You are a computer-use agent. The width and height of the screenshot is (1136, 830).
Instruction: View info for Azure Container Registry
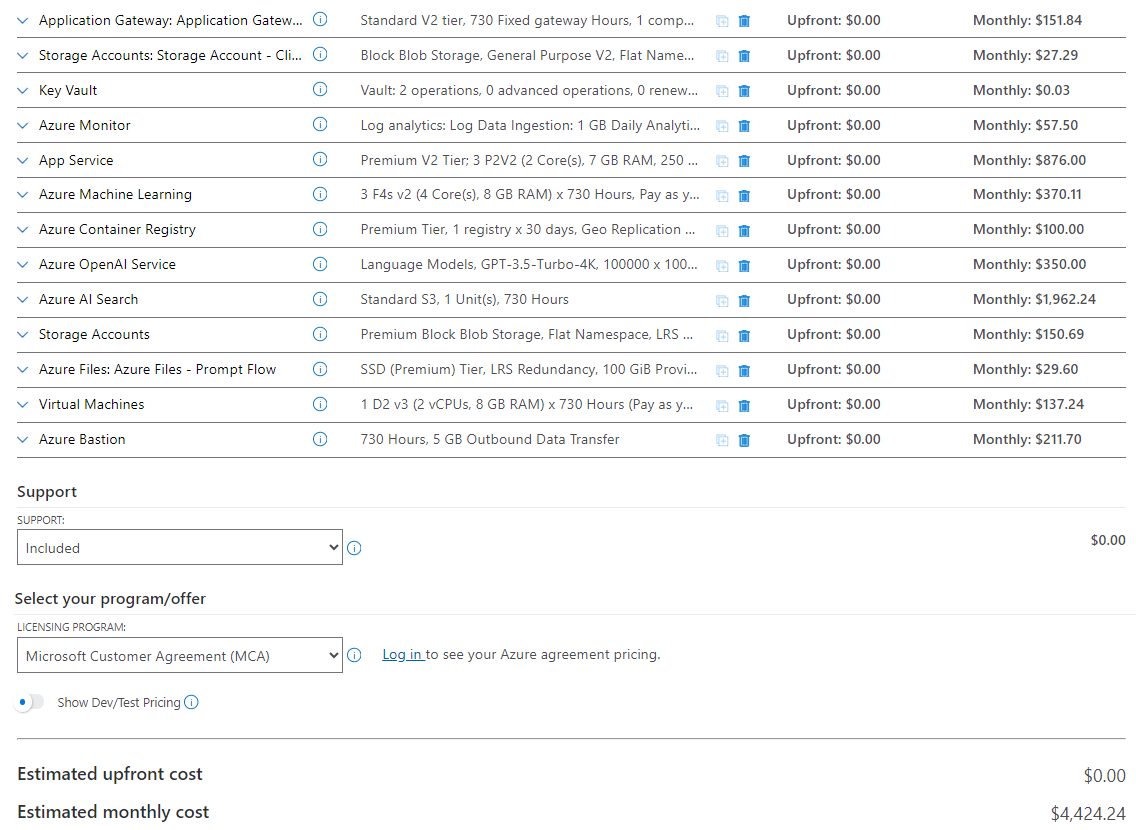320,229
